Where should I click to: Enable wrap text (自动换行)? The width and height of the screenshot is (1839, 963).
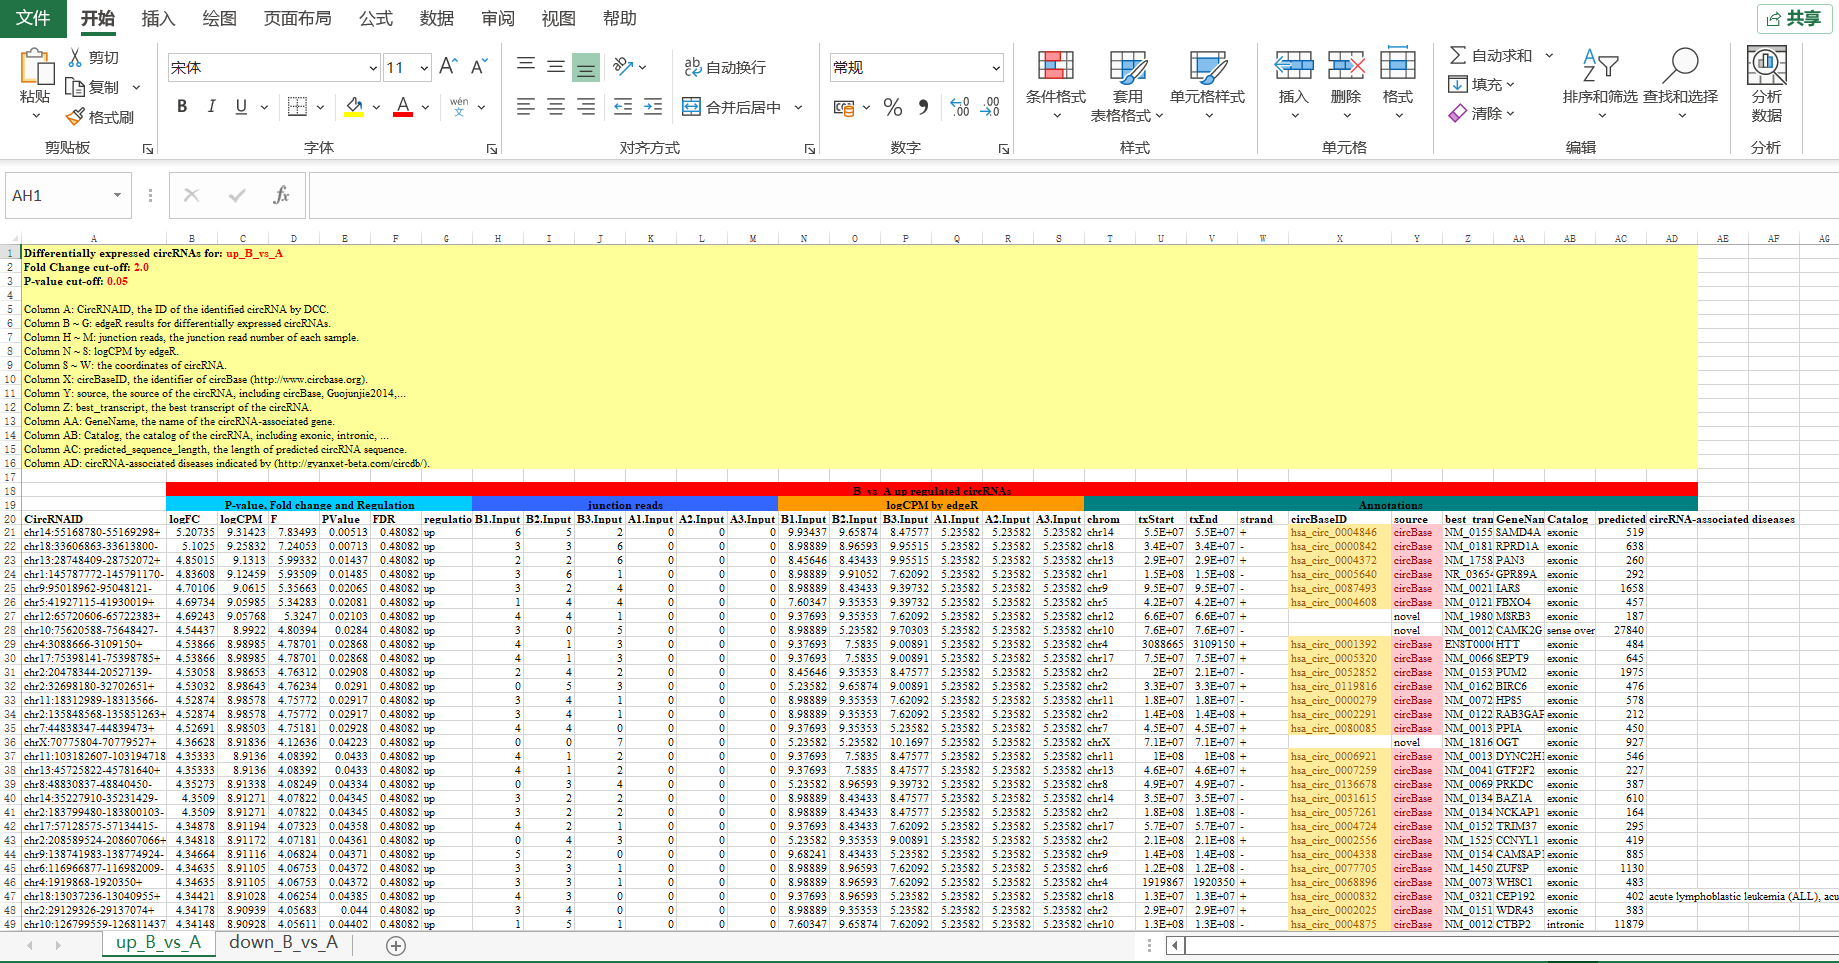tap(725, 67)
